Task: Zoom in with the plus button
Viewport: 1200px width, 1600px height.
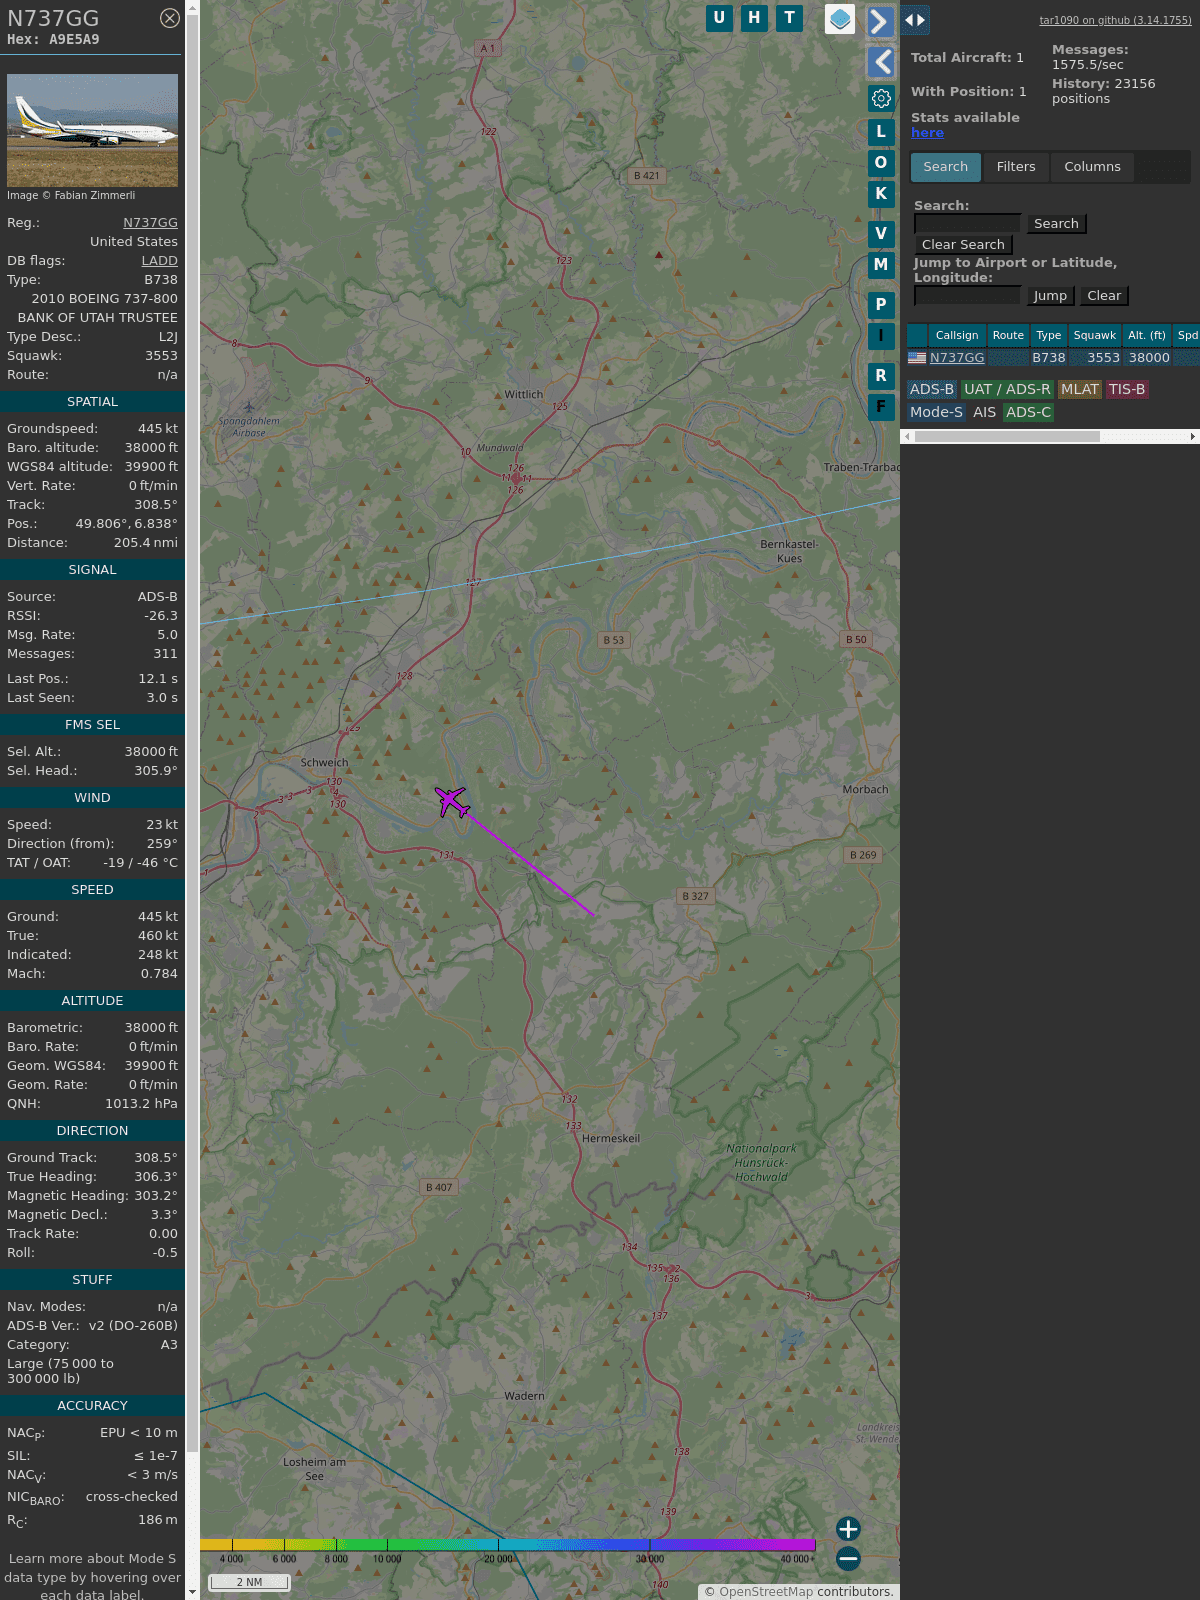Action: (848, 1529)
